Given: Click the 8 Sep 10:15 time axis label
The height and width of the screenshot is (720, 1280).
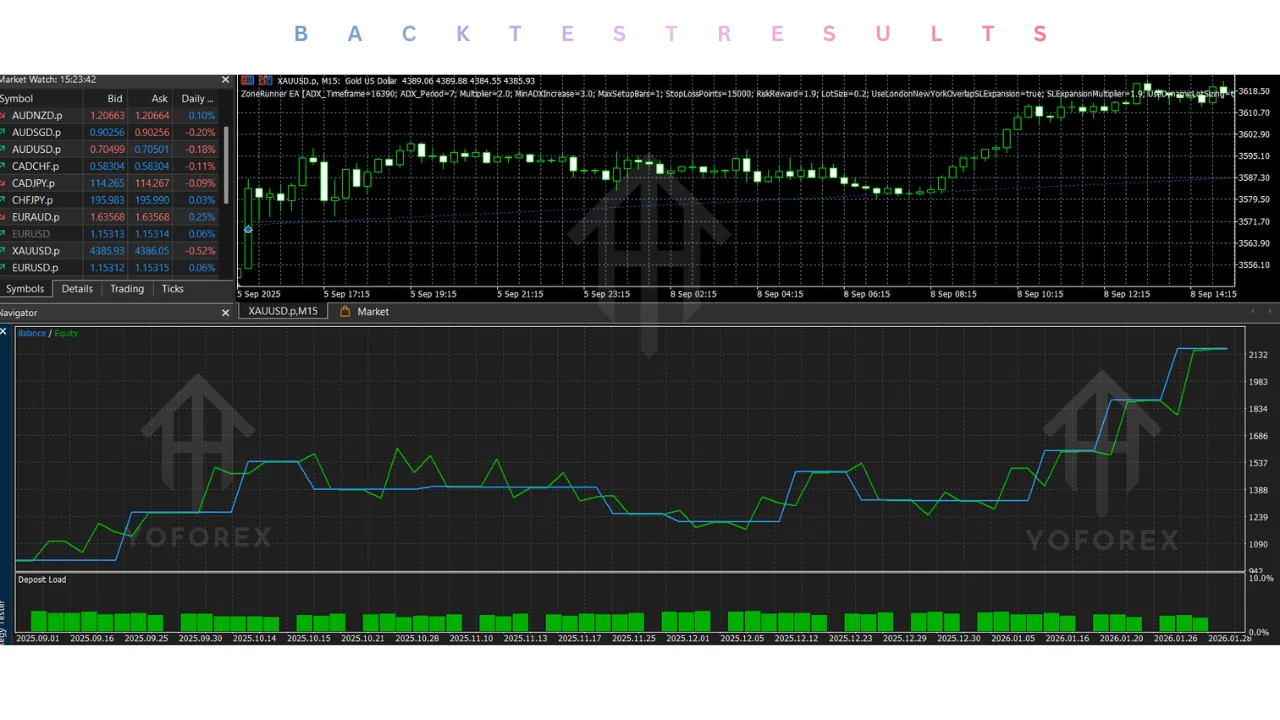Looking at the screenshot, I should [1040, 294].
